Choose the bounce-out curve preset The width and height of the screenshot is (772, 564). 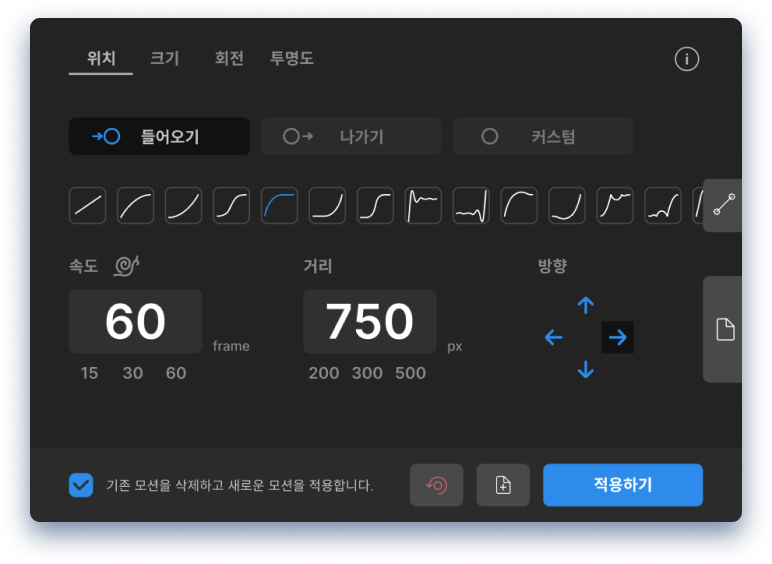pyautogui.click(x=615, y=205)
